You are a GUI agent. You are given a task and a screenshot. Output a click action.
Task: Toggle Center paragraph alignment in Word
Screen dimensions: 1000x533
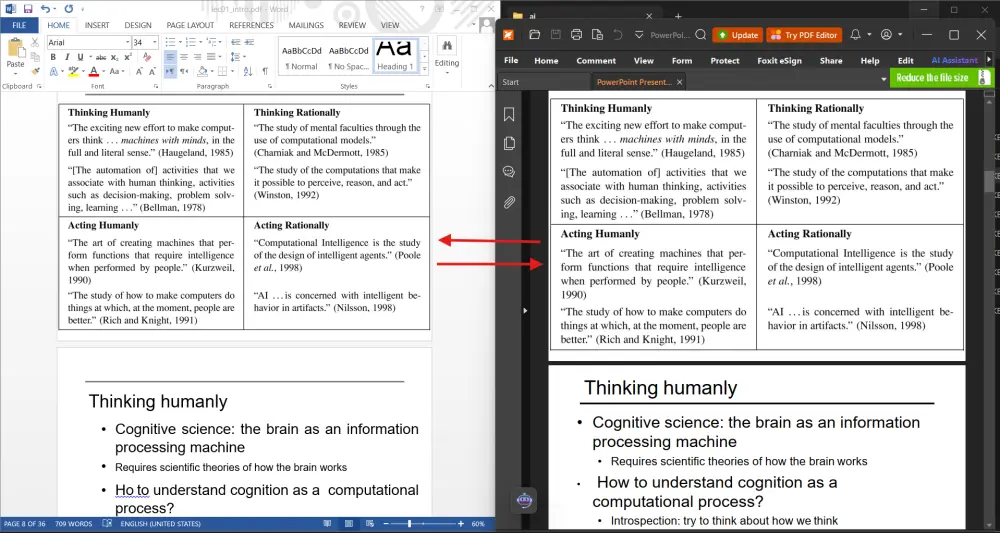tap(184, 57)
